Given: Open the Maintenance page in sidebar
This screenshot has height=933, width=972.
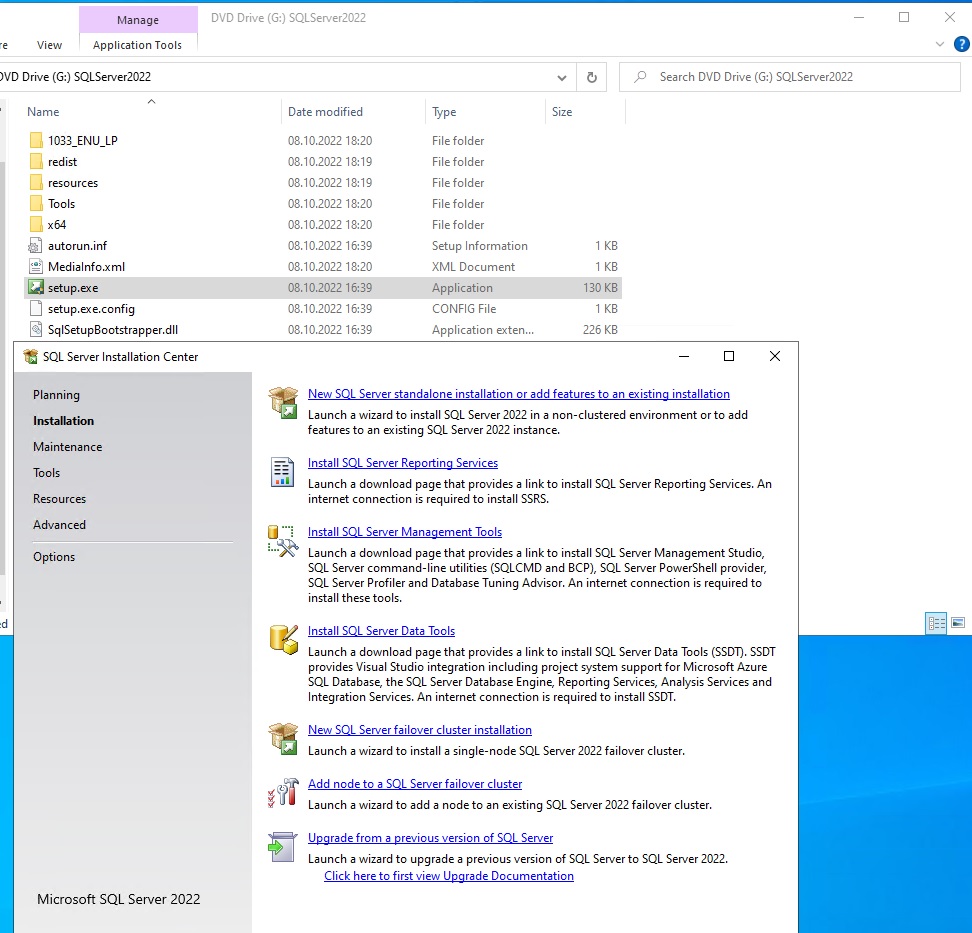Looking at the screenshot, I should 67,447.
